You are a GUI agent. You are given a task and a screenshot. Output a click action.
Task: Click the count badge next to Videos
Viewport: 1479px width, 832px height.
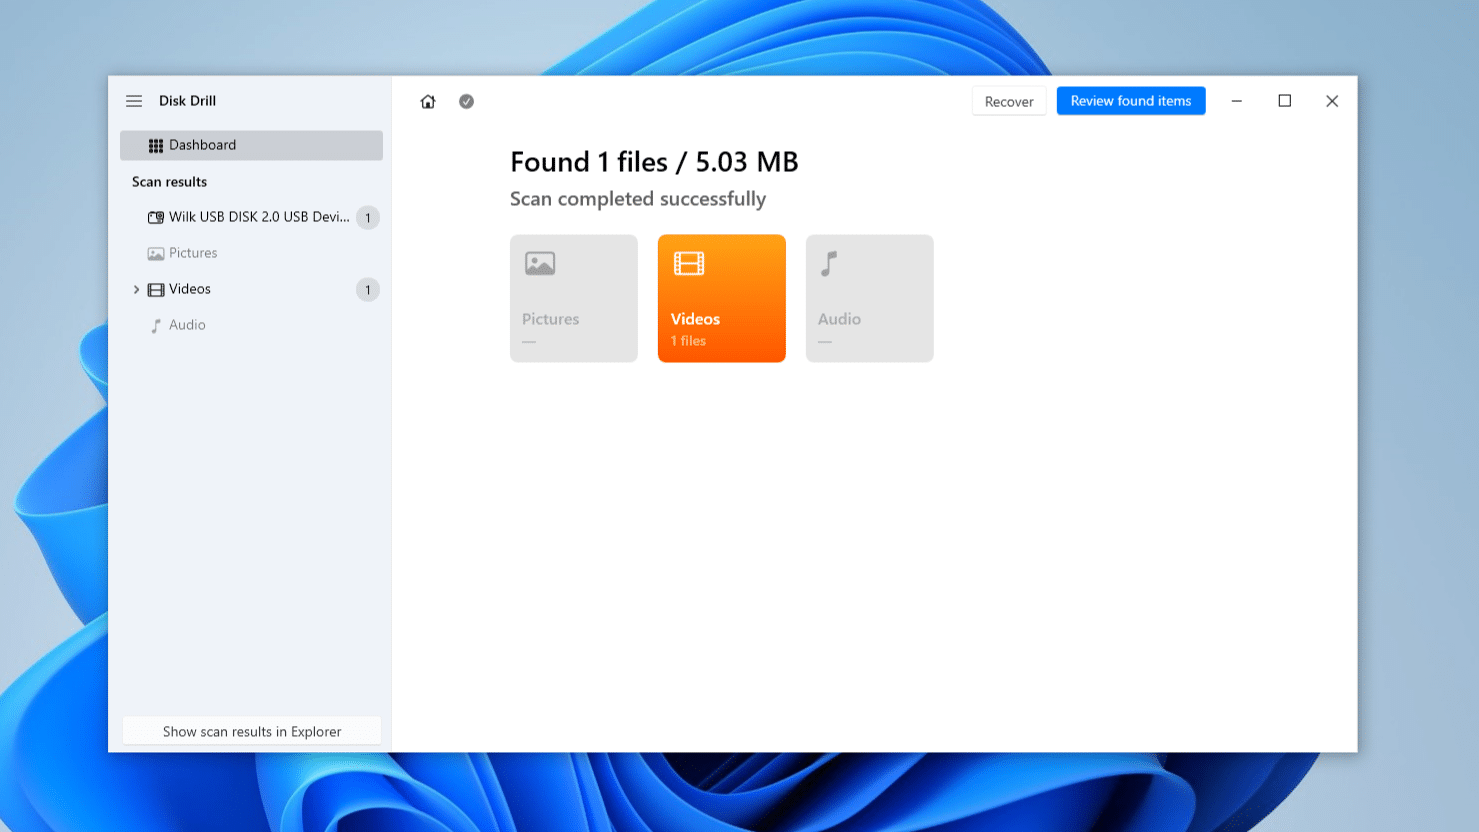pyautogui.click(x=368, y=290)
